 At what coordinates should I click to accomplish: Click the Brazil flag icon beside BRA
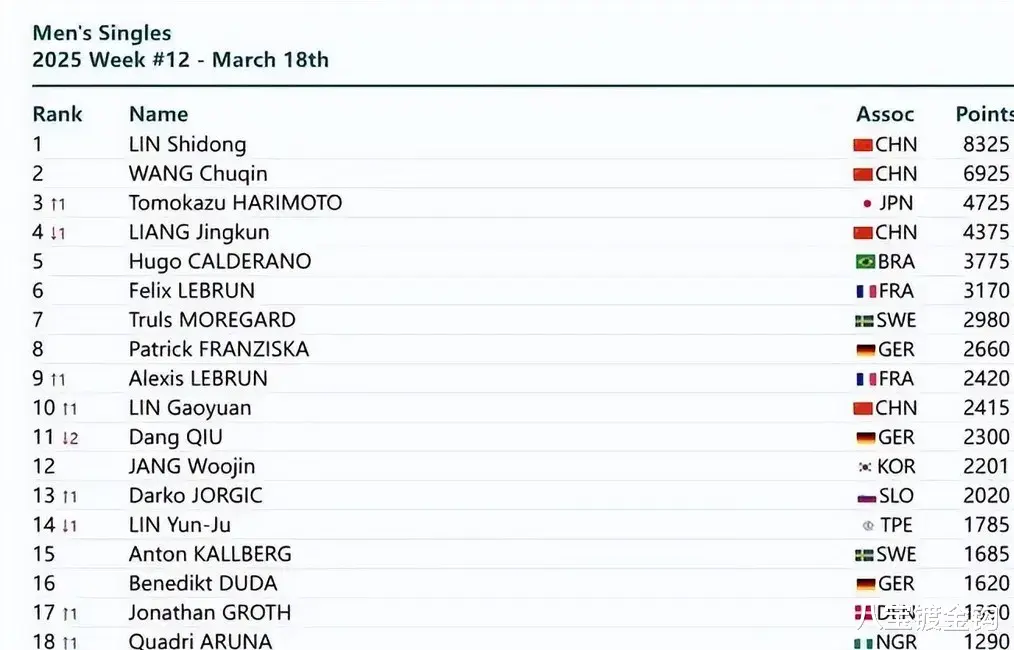(865, 261)
